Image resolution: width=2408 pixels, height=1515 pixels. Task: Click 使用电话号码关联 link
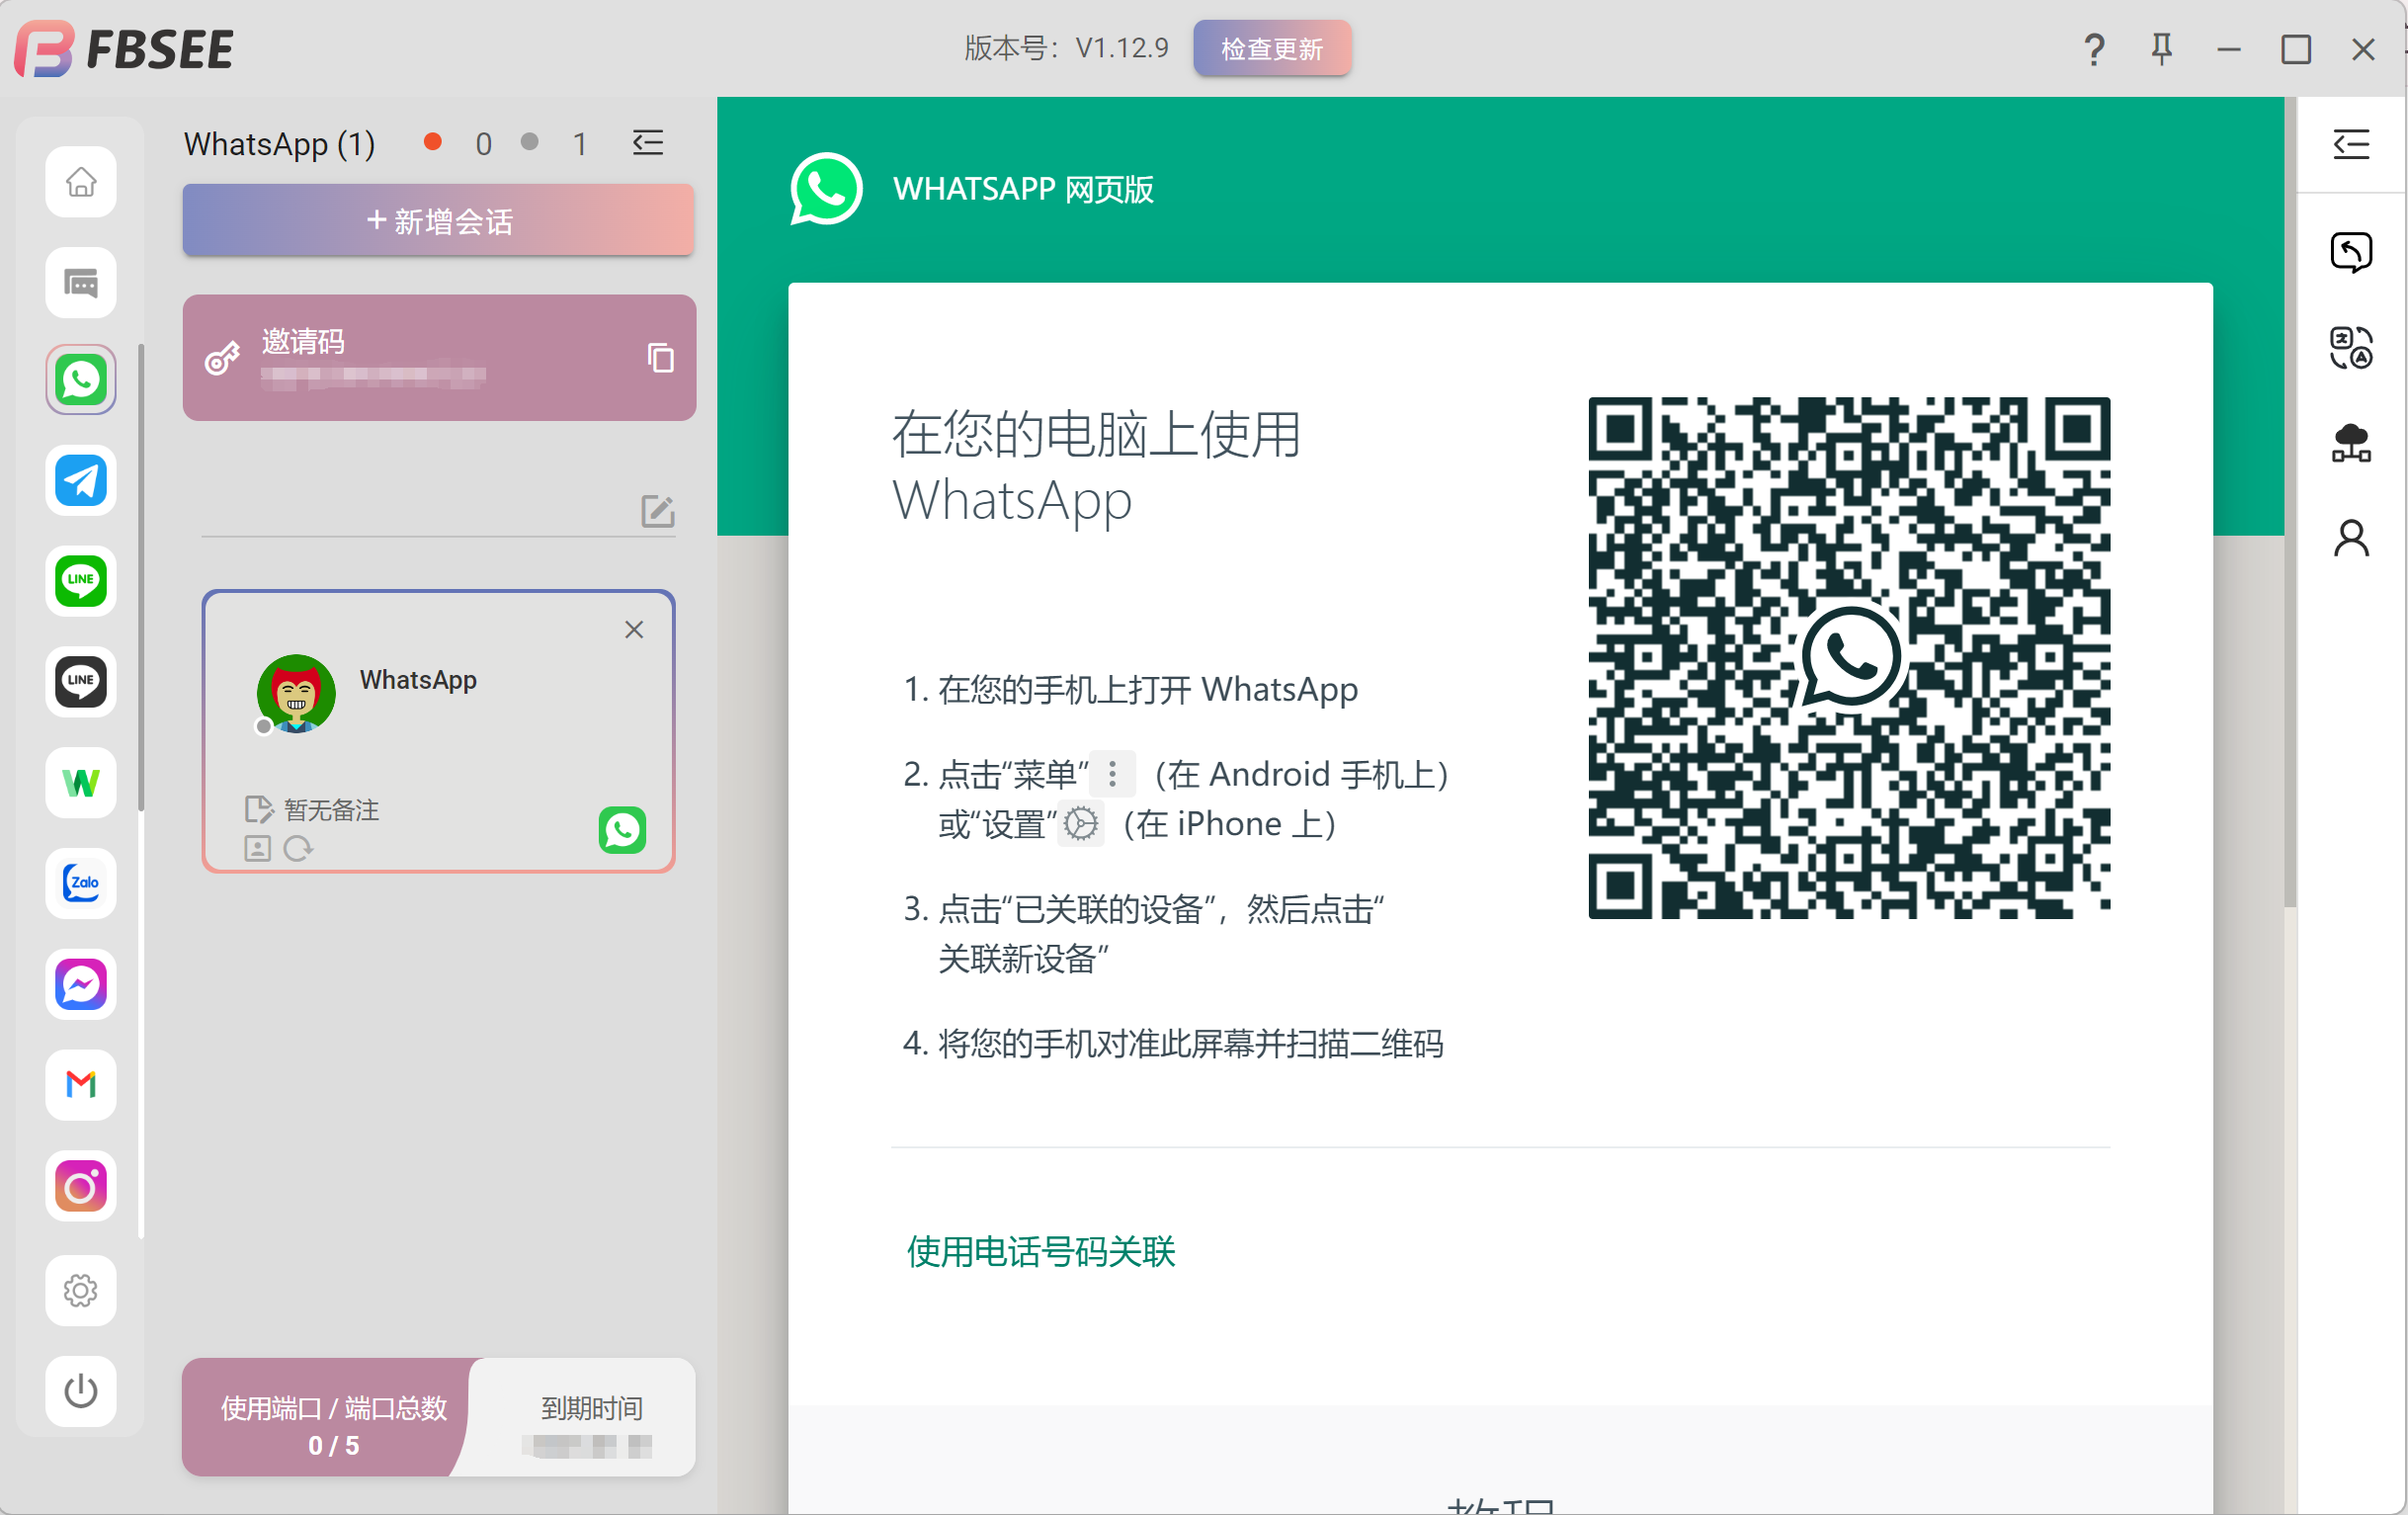pyautogui.click(x=1041, y=1252)
